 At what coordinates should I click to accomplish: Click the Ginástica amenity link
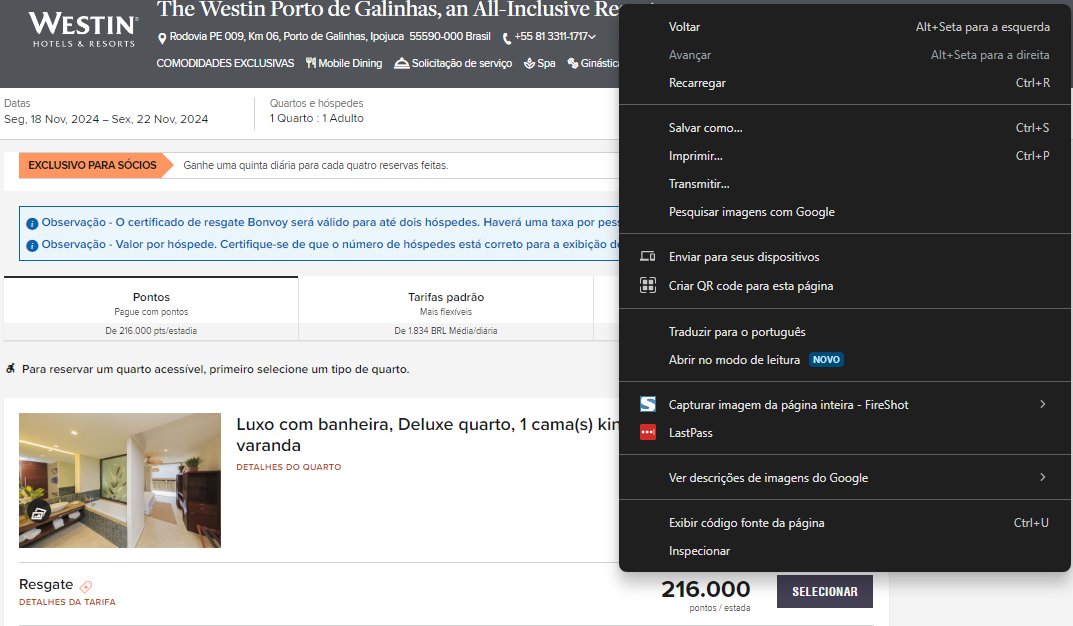pyautogui.click(x=600, y=63)
